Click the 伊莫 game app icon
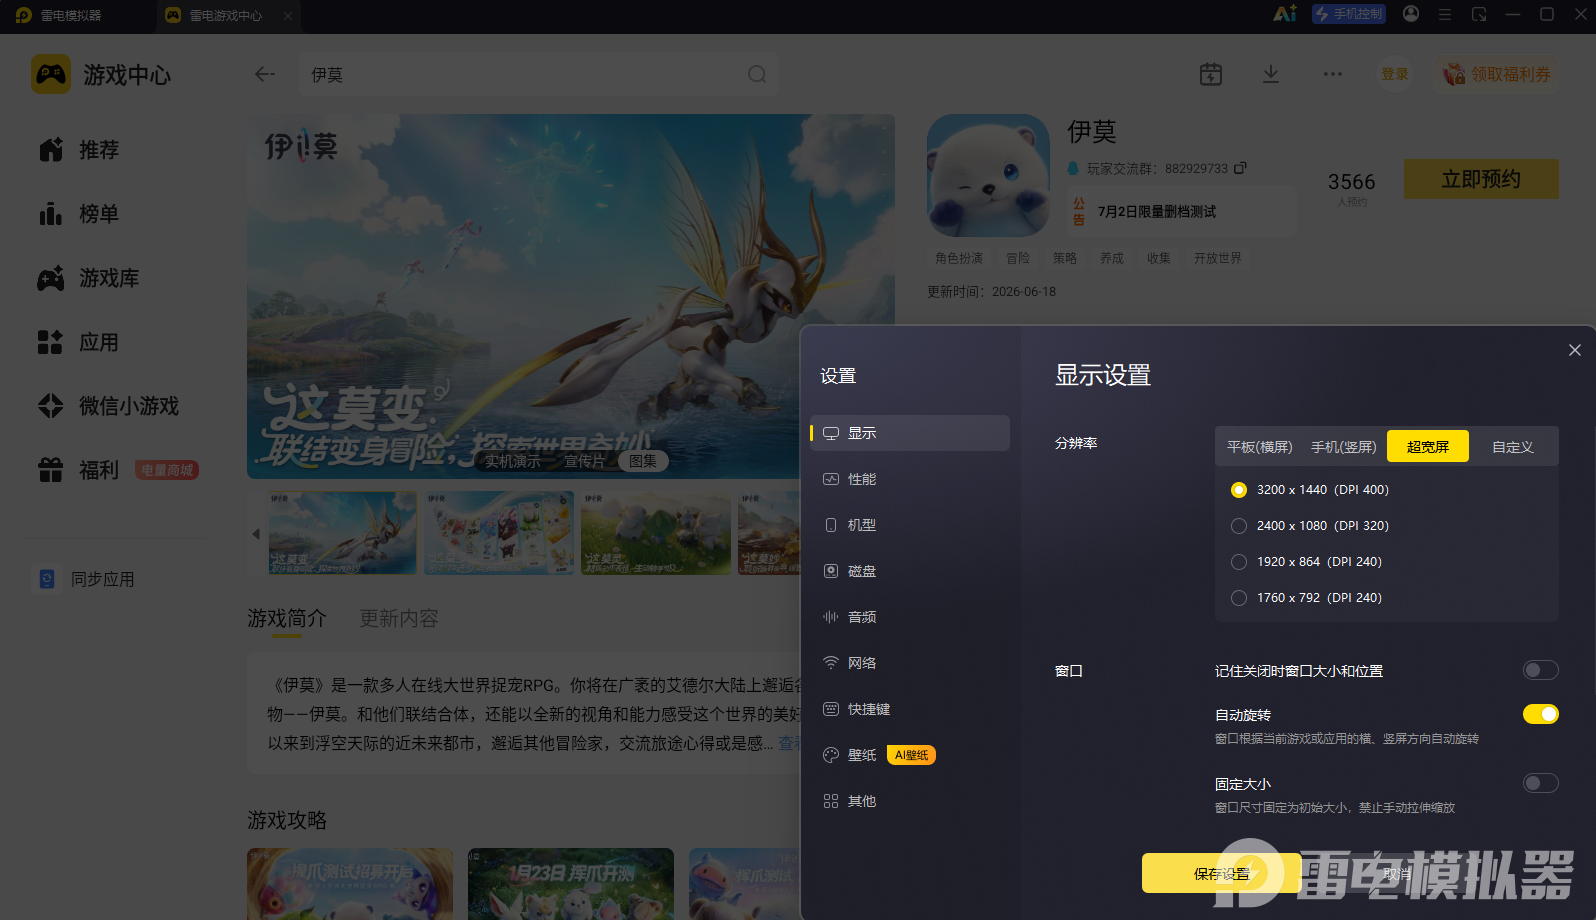Viewport: 1596px width, 920px height. tap(988, 175)
